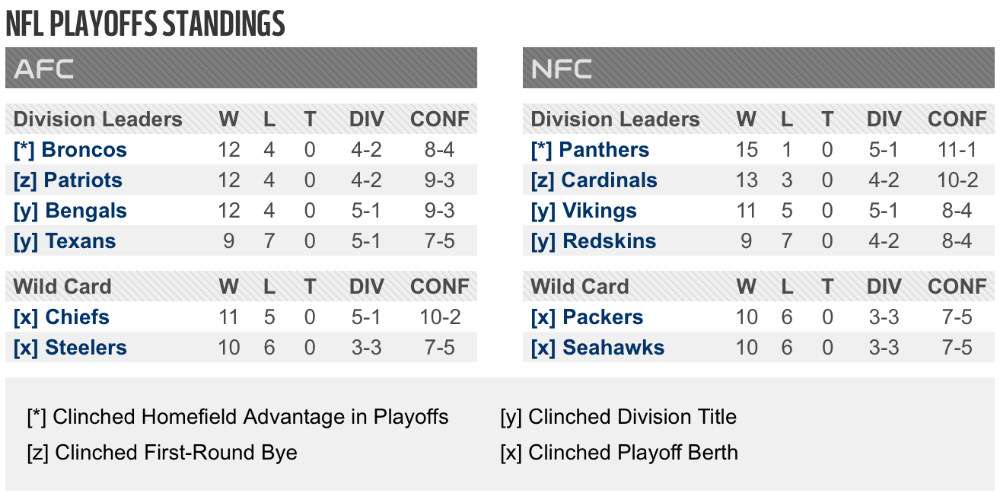Click the AFC conference header bar

241,68
